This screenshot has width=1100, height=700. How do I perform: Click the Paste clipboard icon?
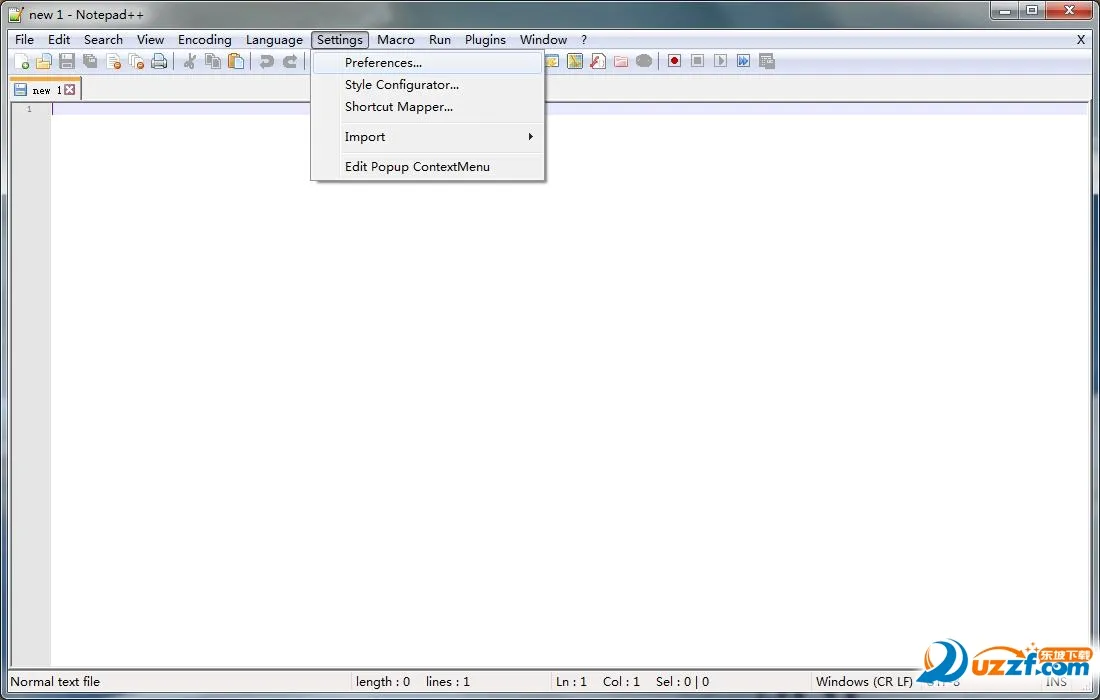coord(236,62)
